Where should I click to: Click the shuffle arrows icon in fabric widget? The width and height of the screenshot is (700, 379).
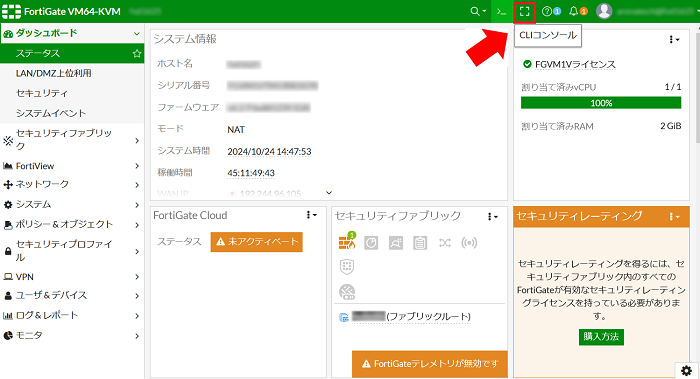point(445,243)
